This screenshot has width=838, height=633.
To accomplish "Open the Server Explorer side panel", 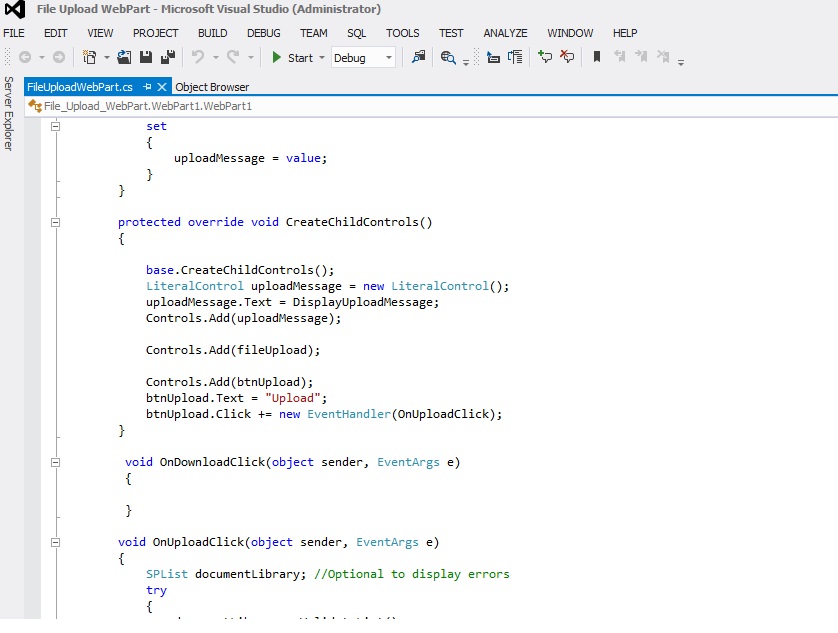I will pyautogui.click(x=9, y=113).
